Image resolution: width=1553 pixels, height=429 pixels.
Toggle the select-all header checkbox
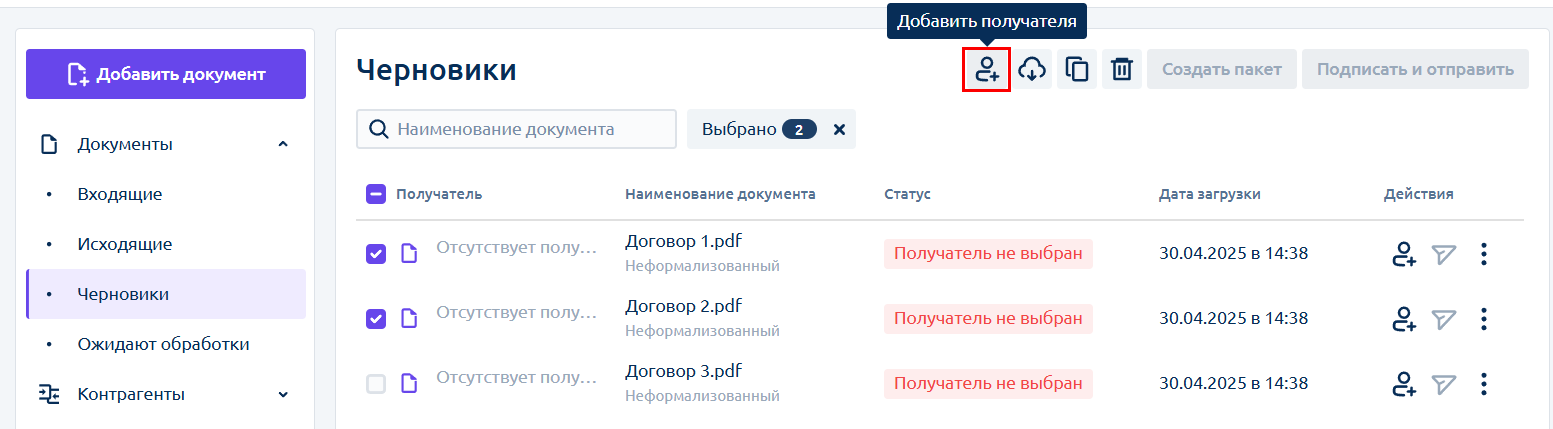pos(376,194)
